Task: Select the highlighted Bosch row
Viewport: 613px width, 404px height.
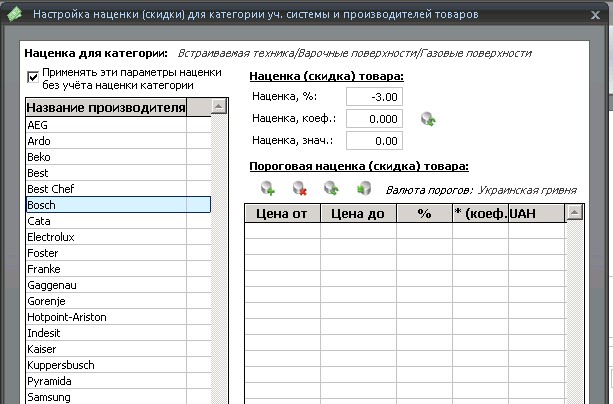Action: pos(118,205)
